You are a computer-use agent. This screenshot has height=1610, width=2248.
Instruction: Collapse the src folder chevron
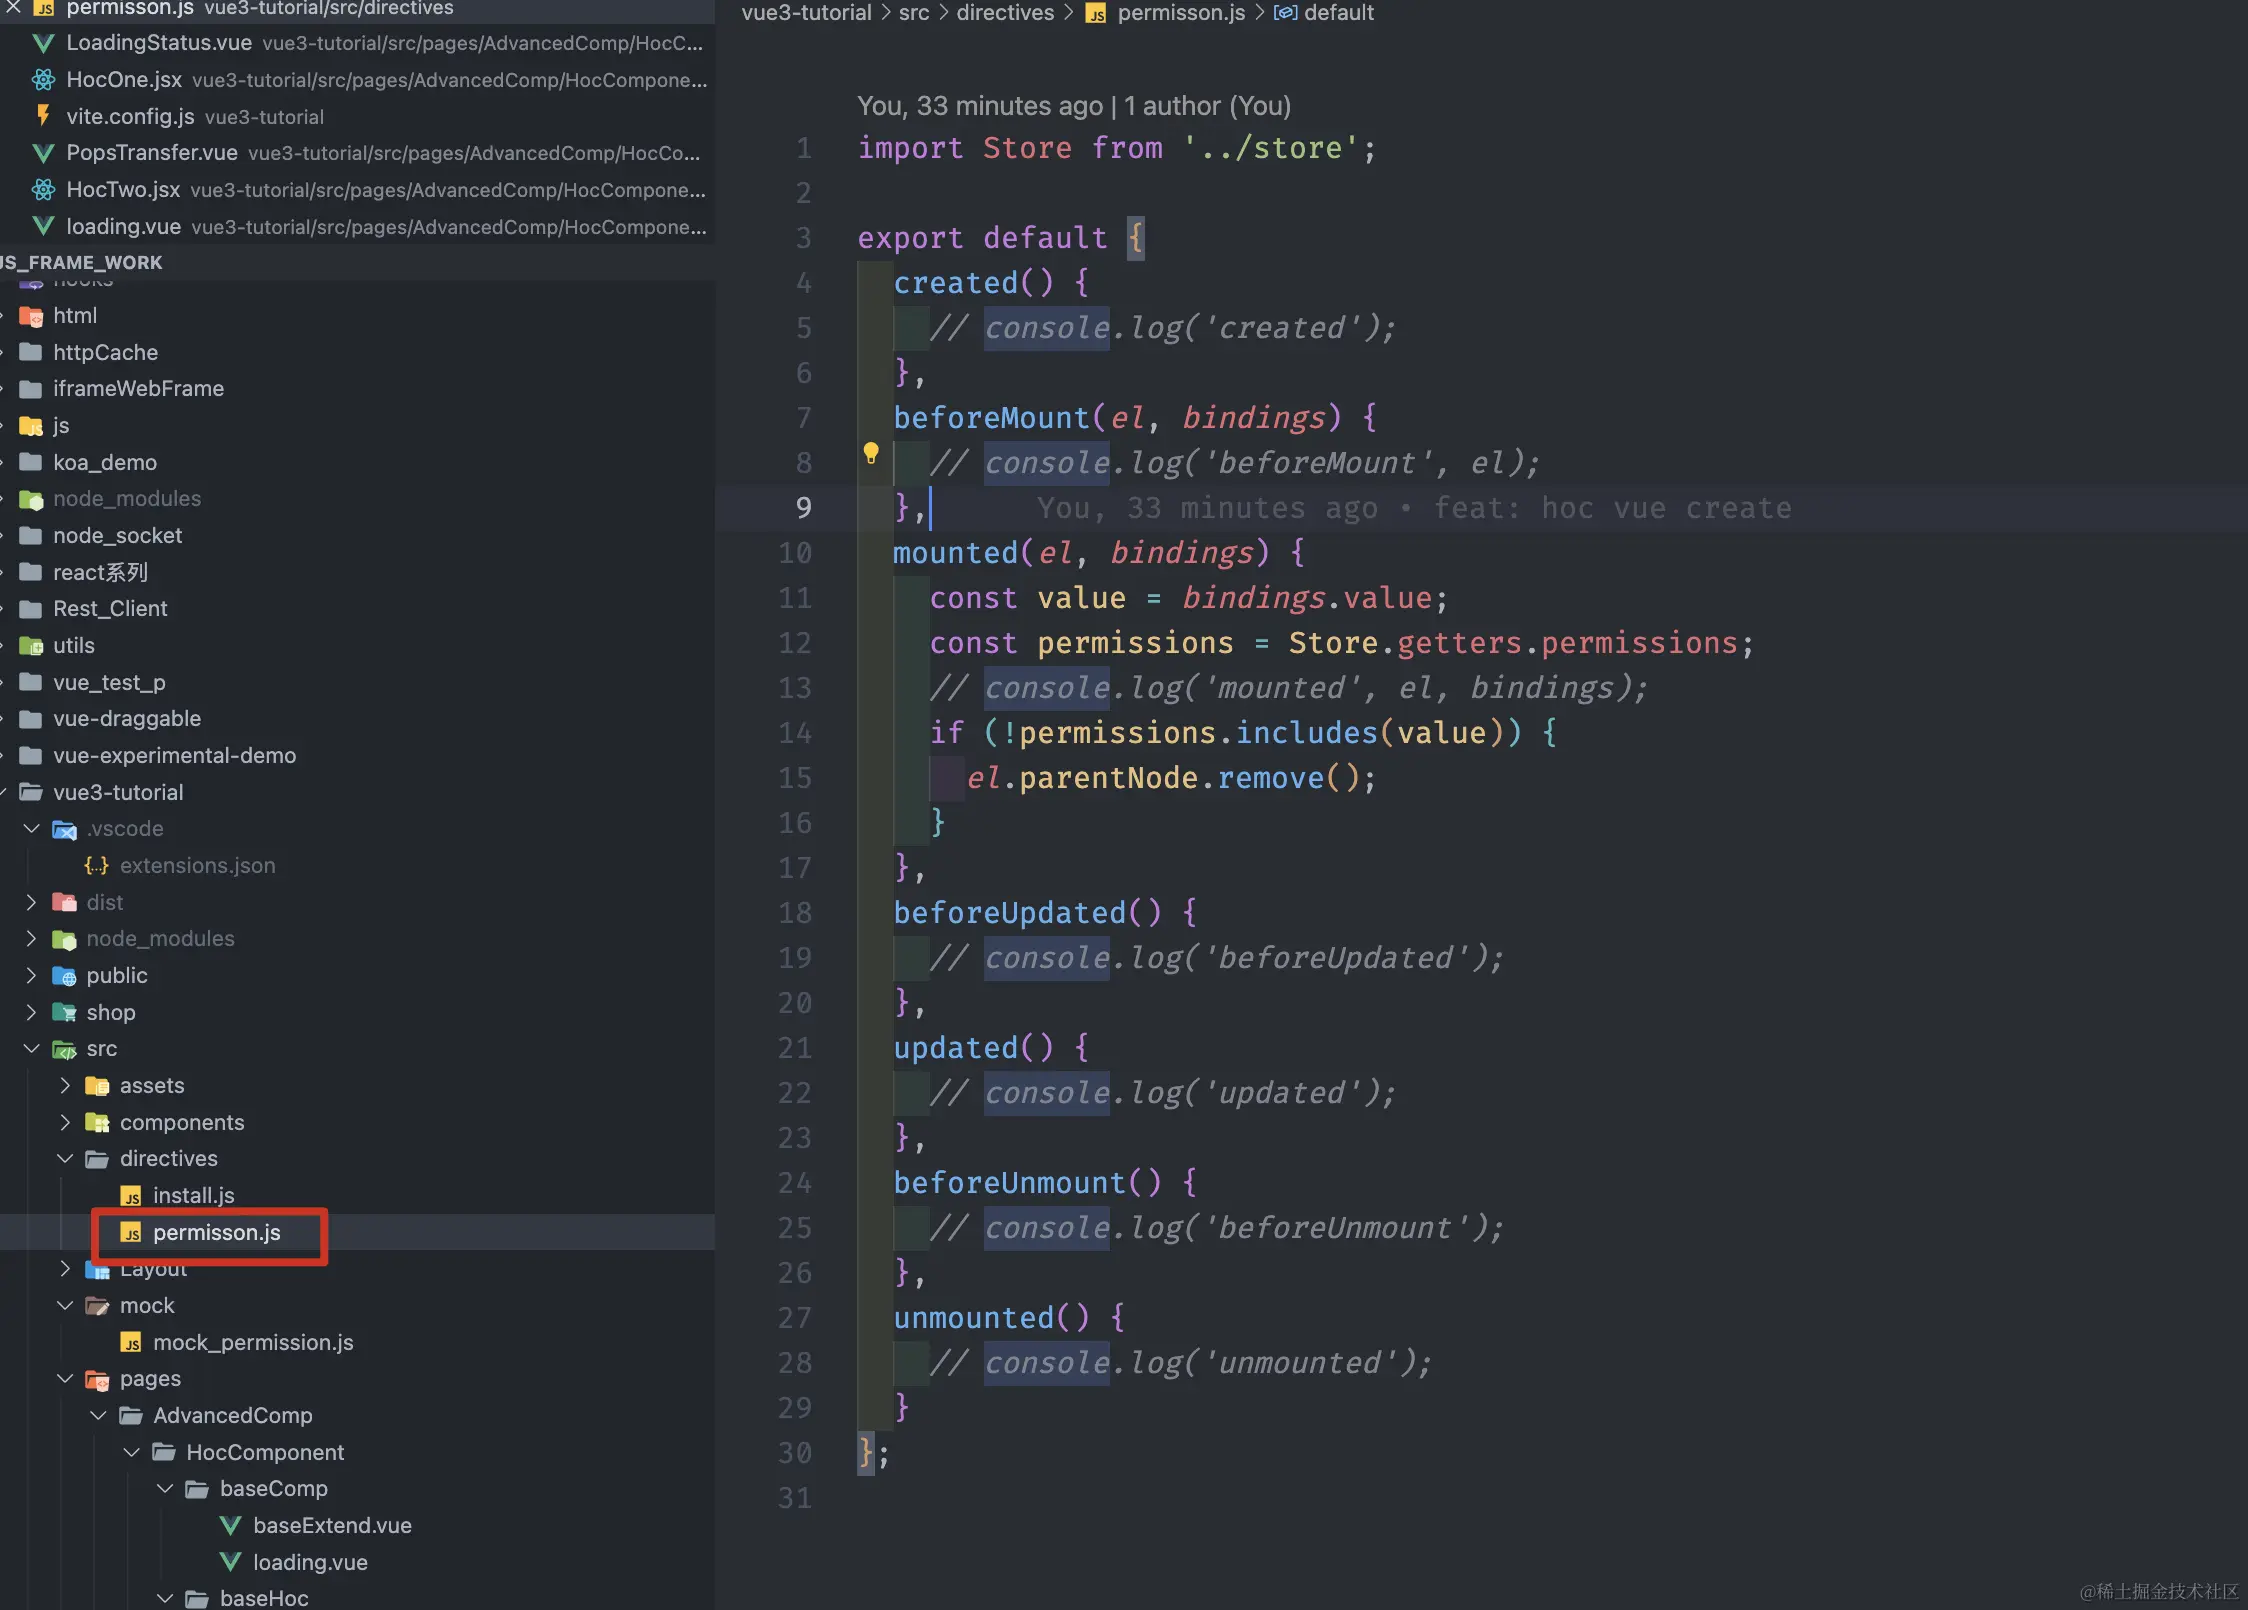(31, 1049)
